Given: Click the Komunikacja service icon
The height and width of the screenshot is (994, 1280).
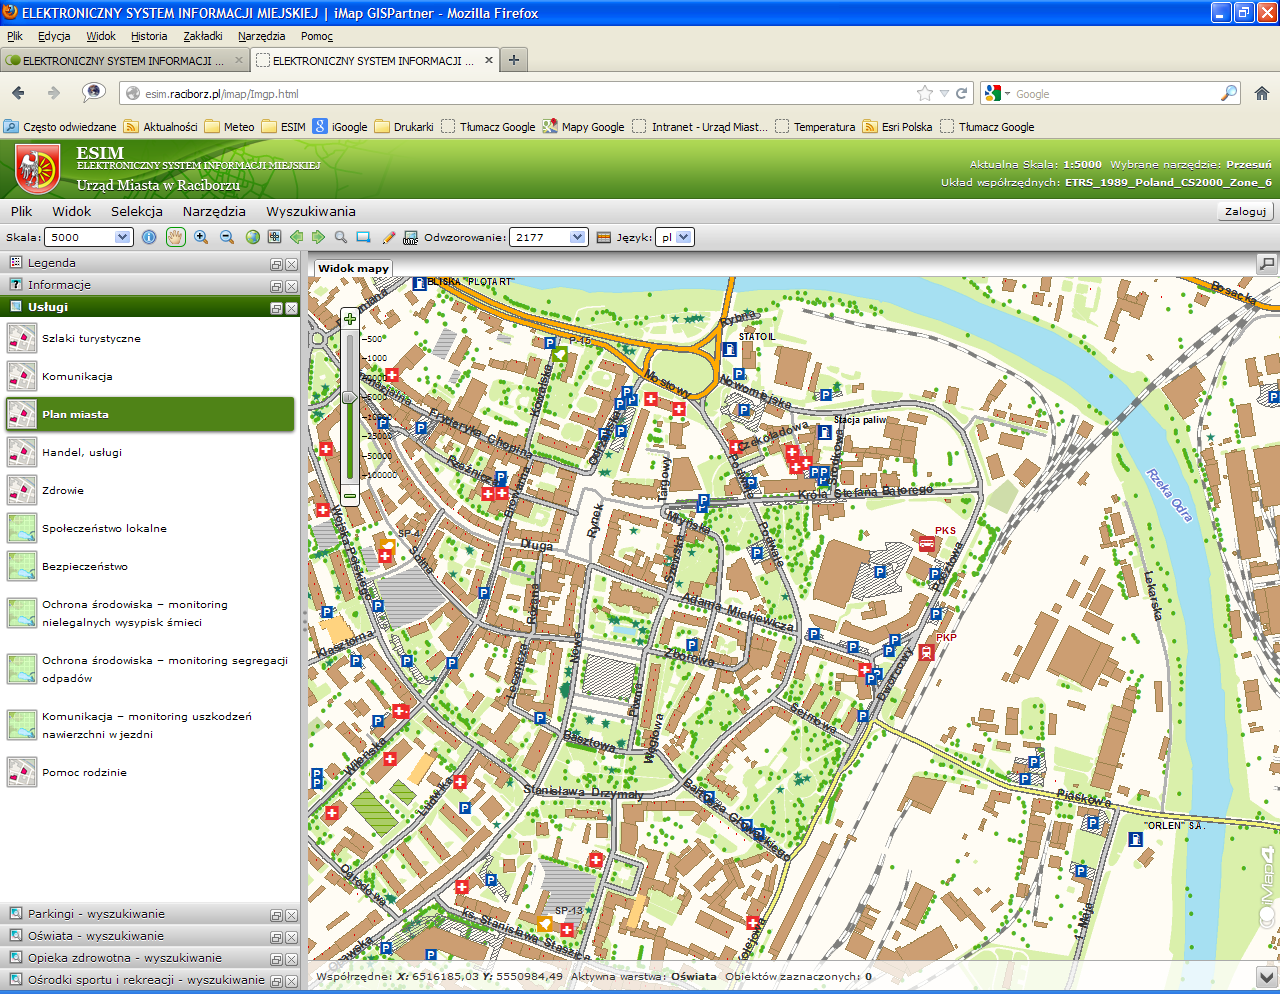Looking at the screenshot, I should pyautogui.click(x=22, y=376).
